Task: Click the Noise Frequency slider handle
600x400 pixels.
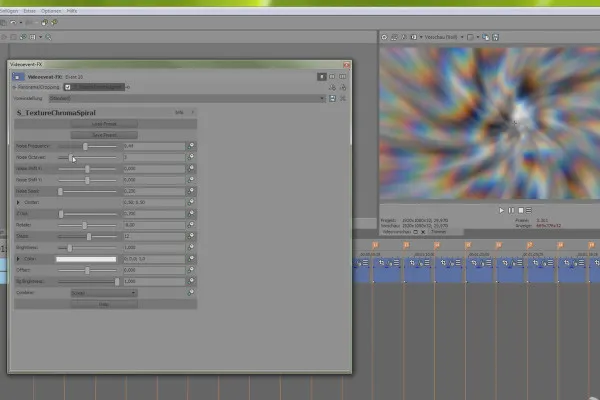Action: pyautogui.click(x=85, y=146)
